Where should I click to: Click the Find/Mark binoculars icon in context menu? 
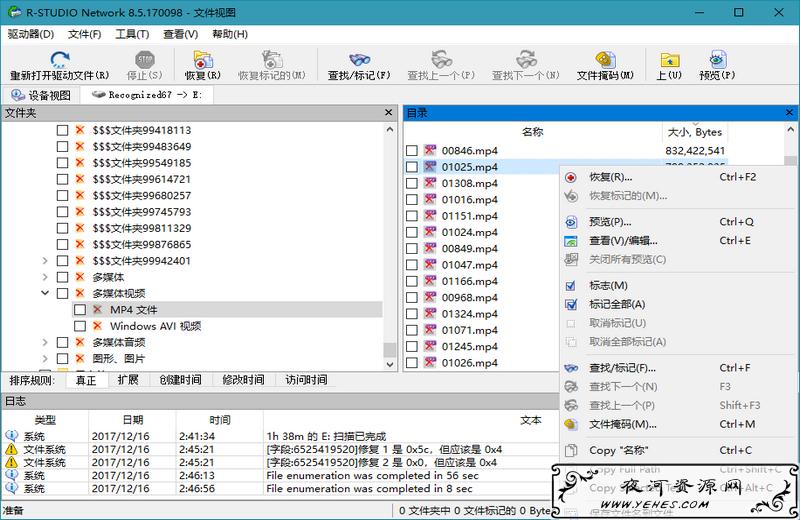point(571,368)
